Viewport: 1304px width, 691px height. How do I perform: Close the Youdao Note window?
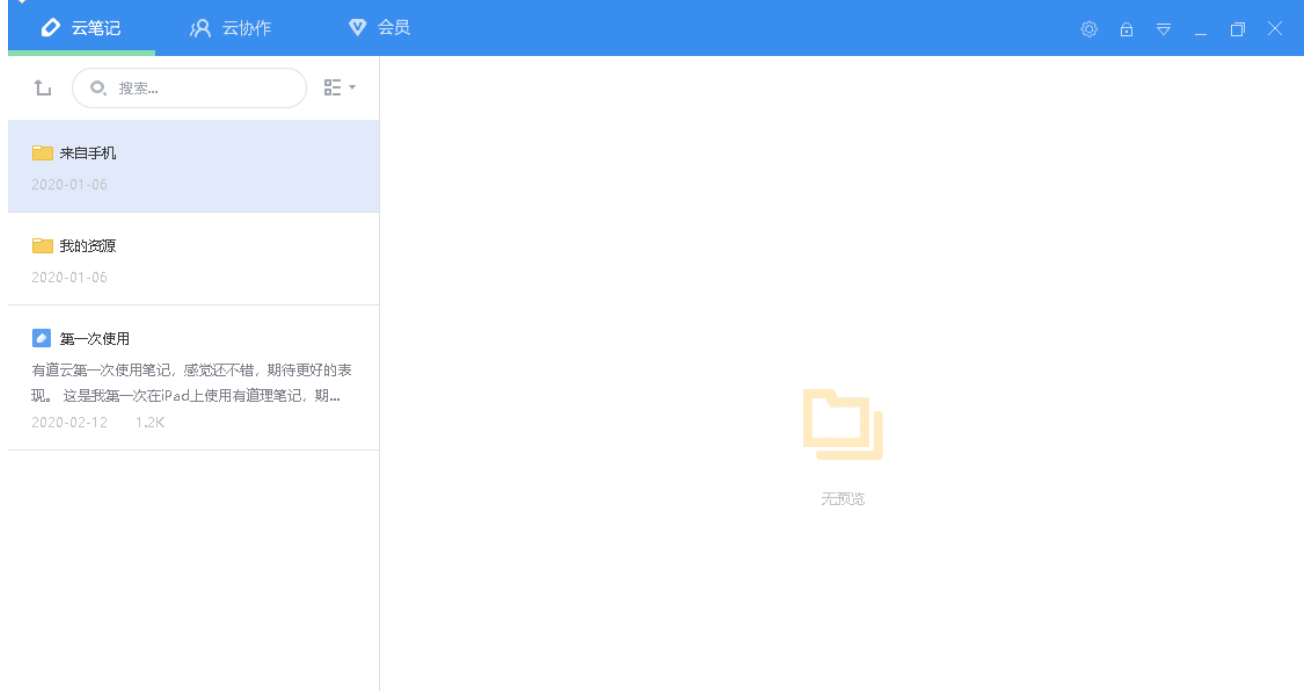pyautogui.click(x=1275, y=29)
